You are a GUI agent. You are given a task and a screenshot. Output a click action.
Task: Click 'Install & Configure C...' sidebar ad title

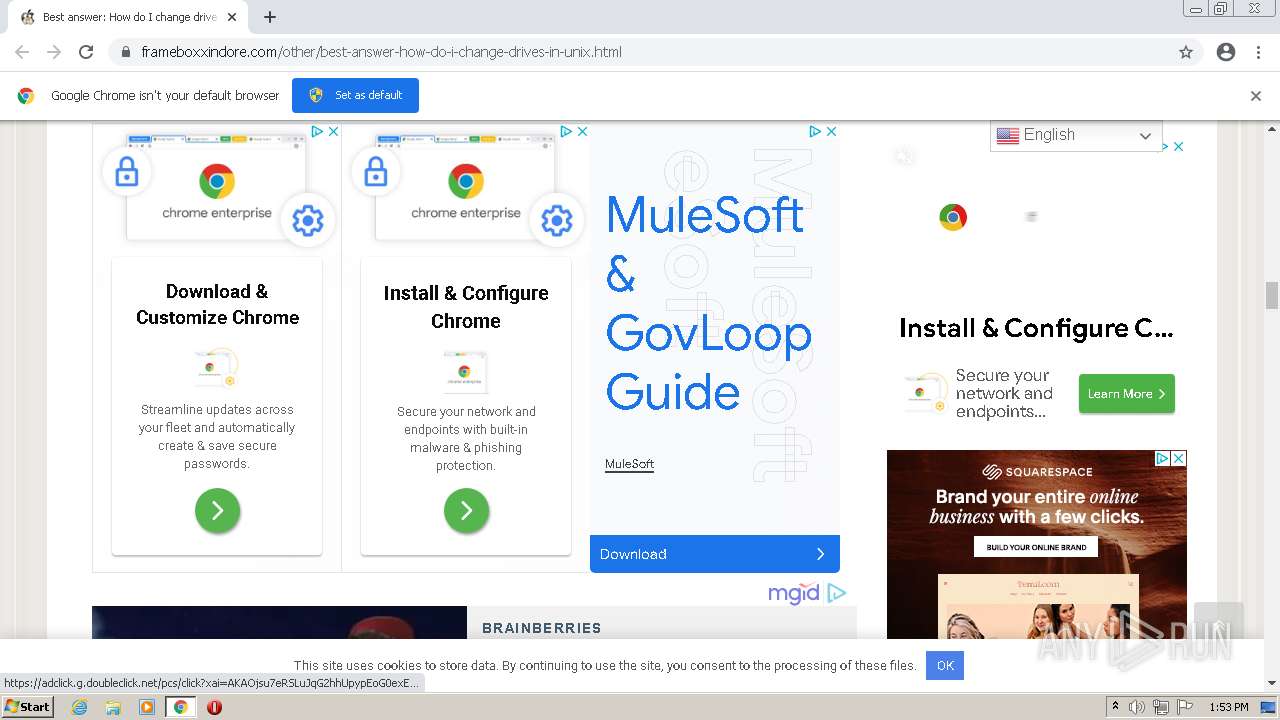click(x=1036, y=328)
